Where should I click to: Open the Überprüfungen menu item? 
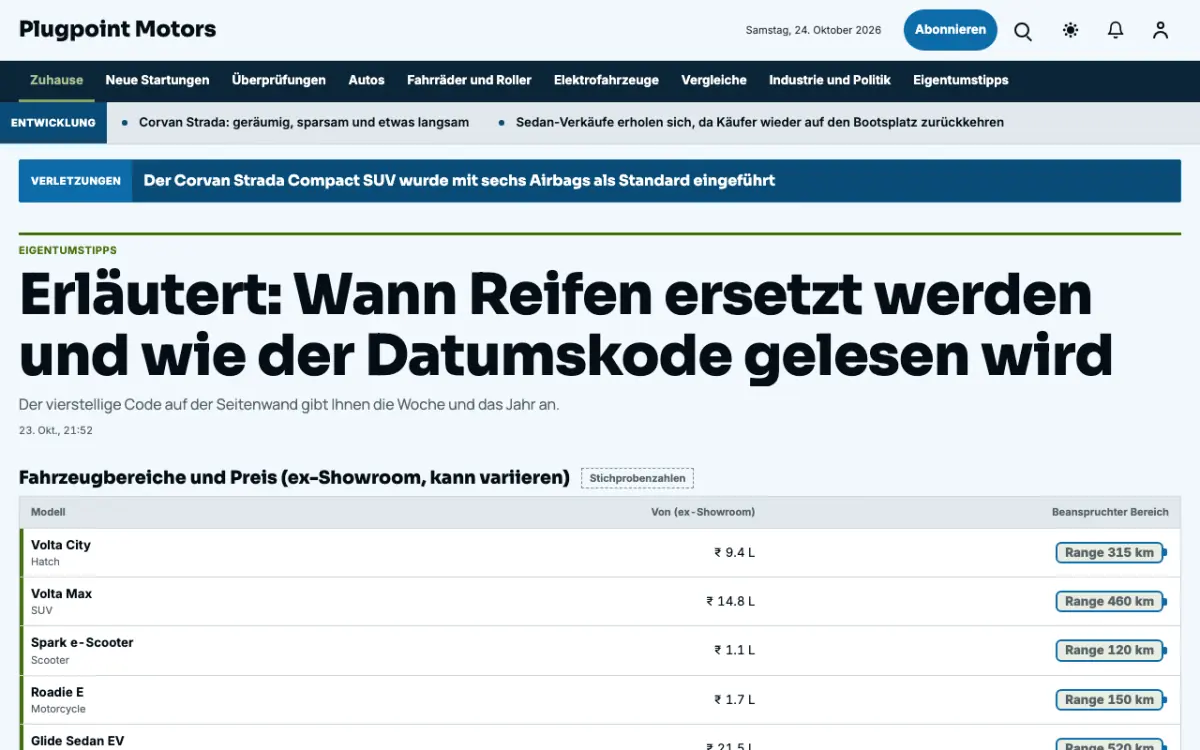279,80
